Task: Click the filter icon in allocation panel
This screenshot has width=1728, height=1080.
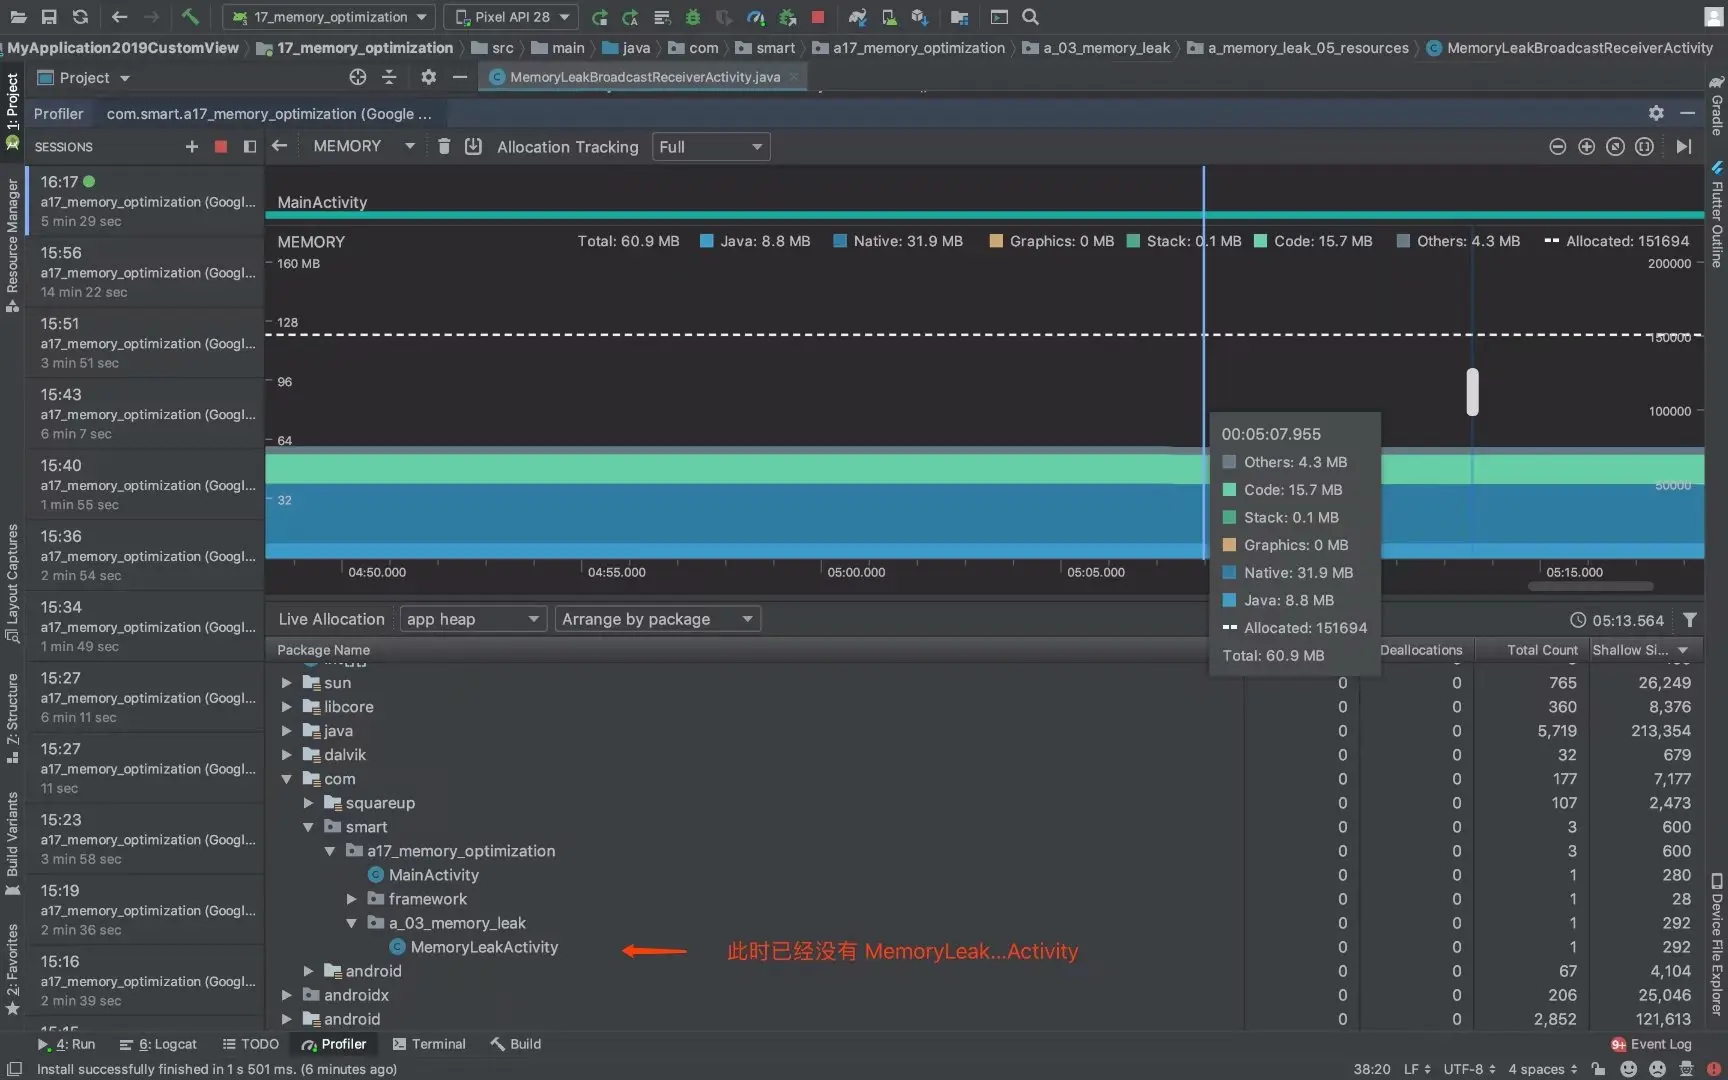Action: (x=1690, y=620)
